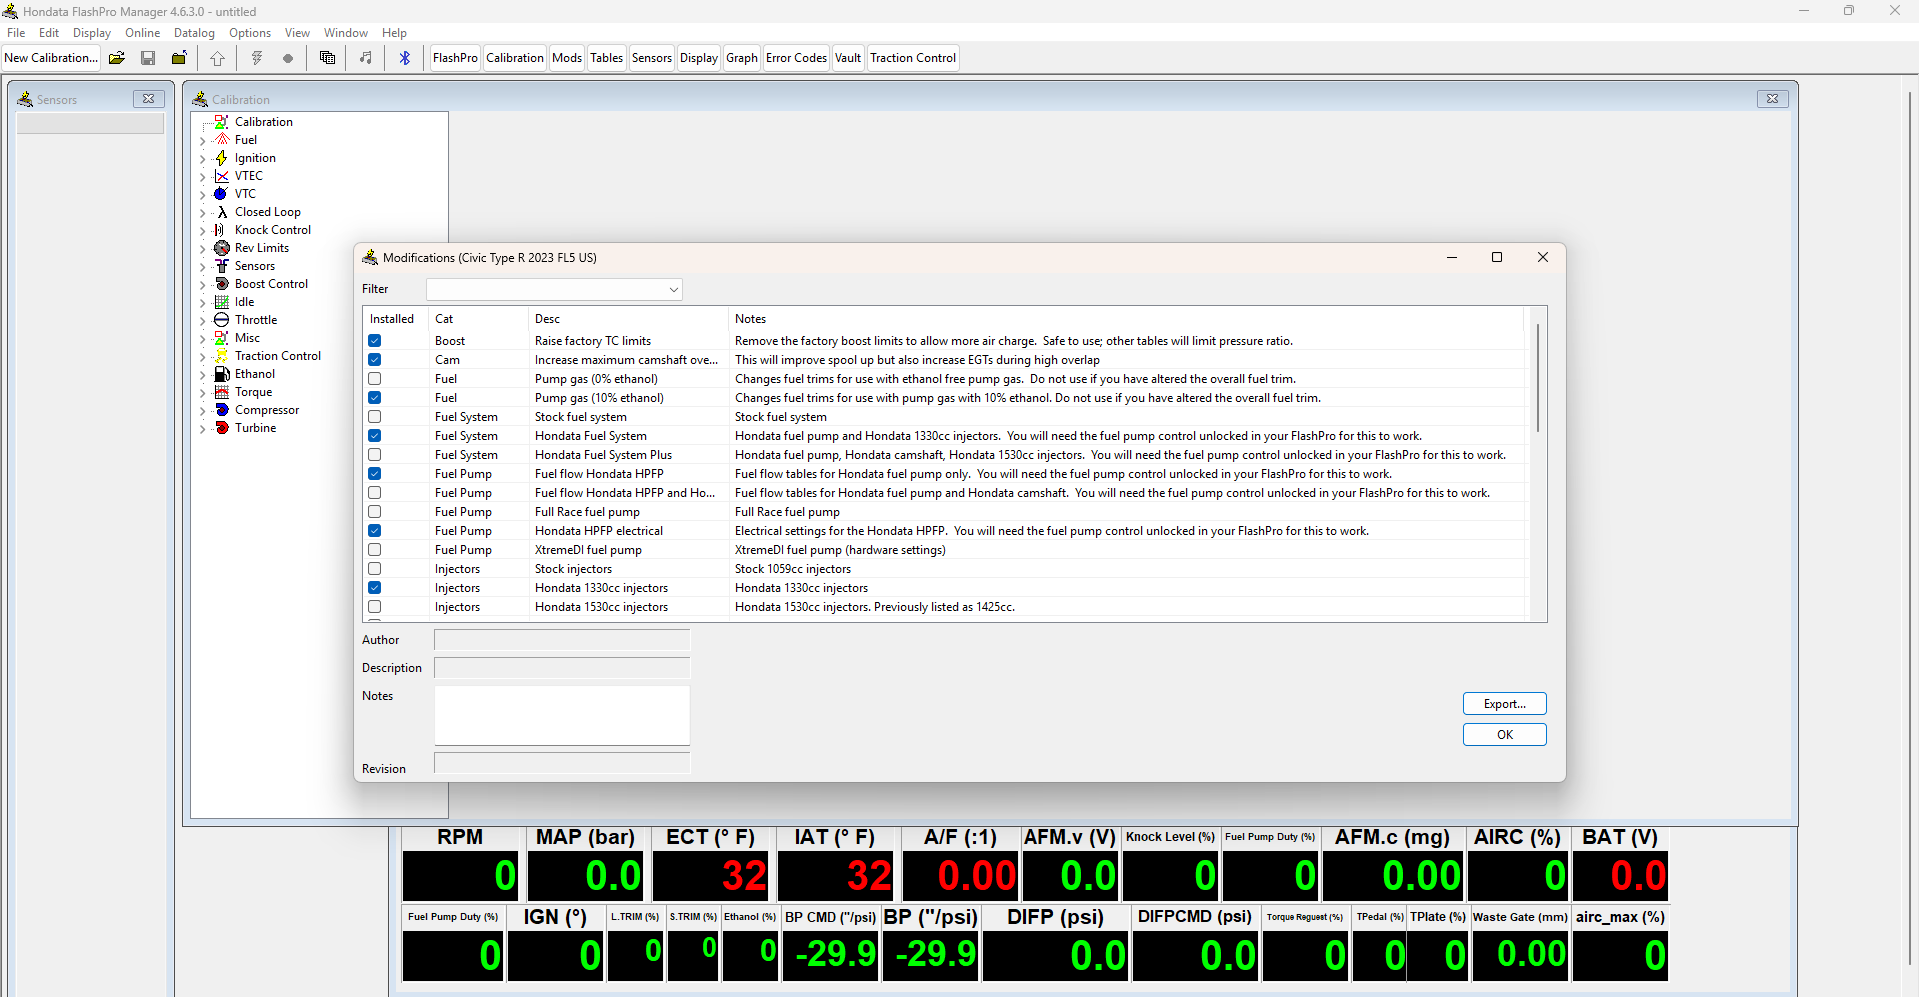1919x997 pixels.
Task: Open the FlashPro toolbar button
Action: pyautogui.click(x=455, y=58)
